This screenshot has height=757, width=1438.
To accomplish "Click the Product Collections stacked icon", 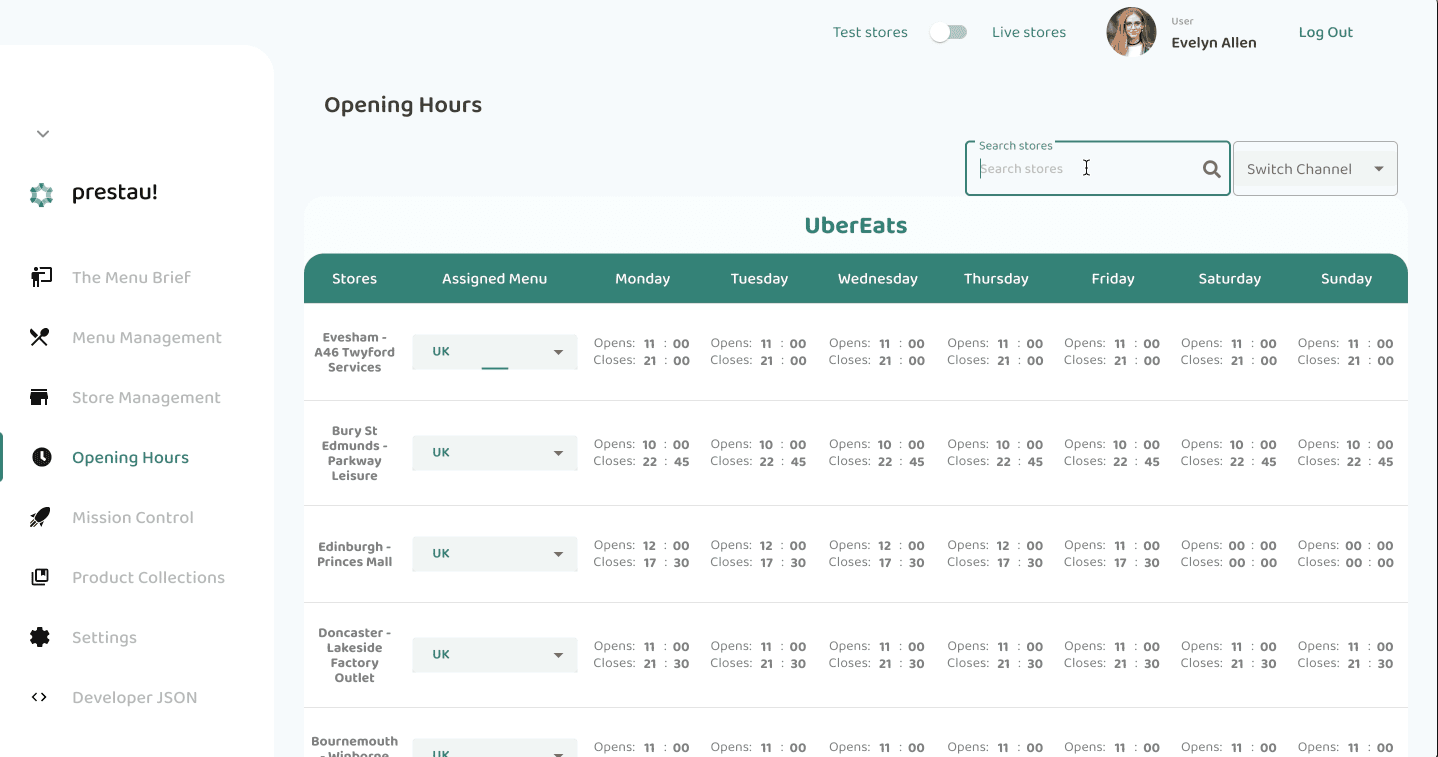I will tap(39, 577).
